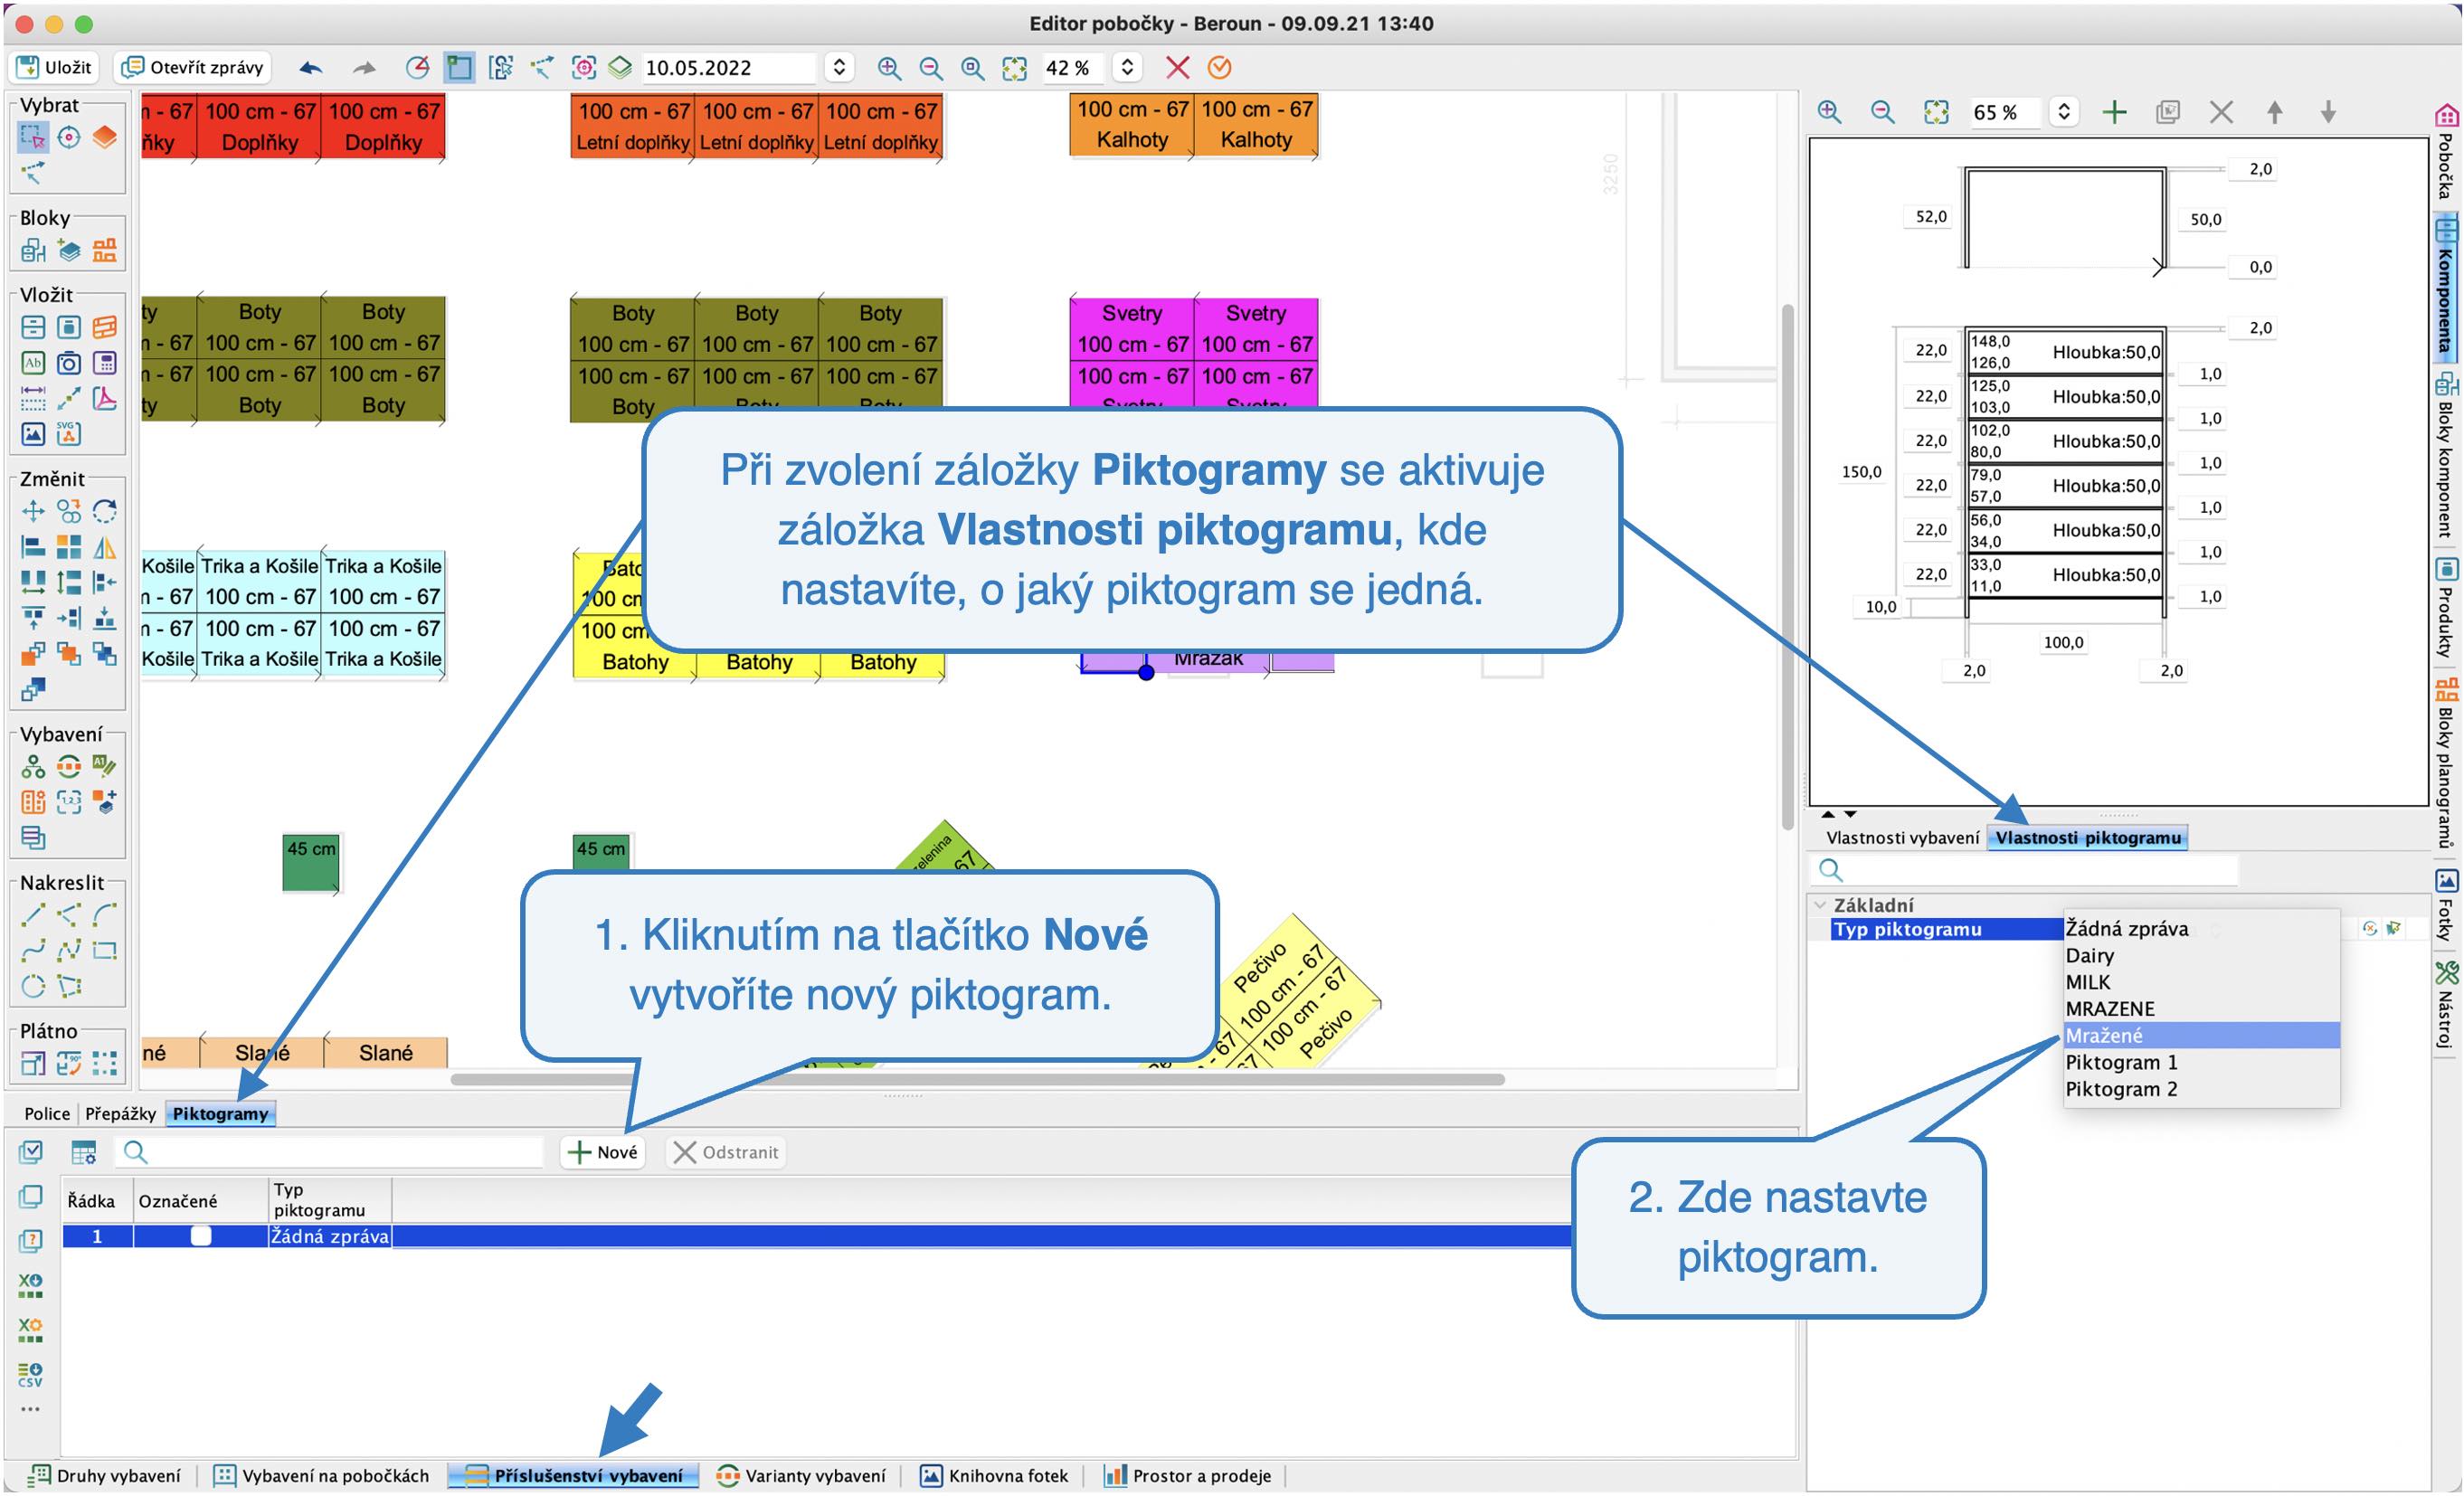Image resolution: width=2464 pixels, height=1496 pixels.
Task: Click the gray X delete icon in the component panel
Action: click(2221, 112)
